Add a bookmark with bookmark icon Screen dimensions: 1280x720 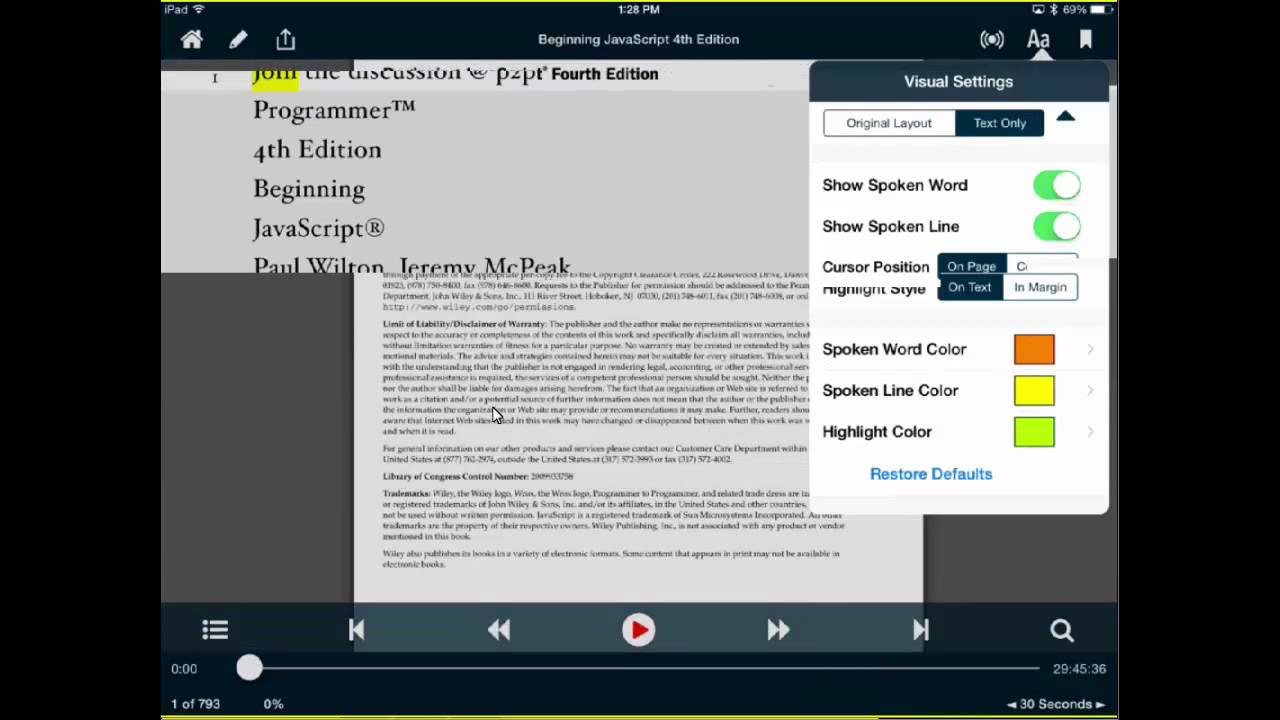tap(1086, 39)
